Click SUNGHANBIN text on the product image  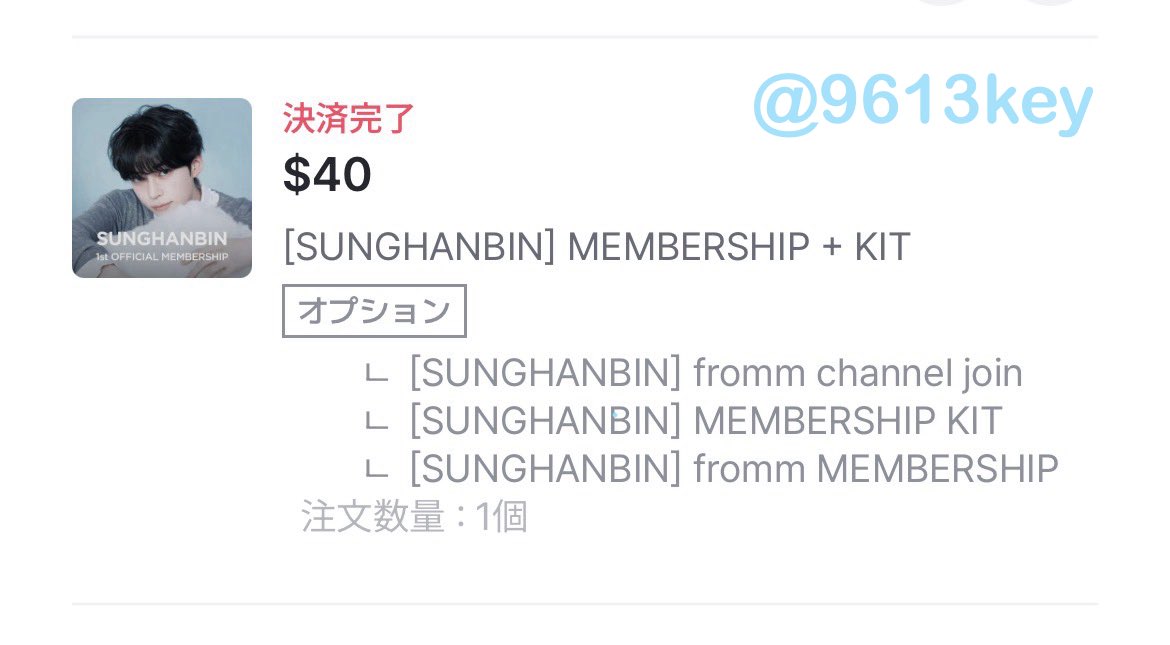point(162,239)
